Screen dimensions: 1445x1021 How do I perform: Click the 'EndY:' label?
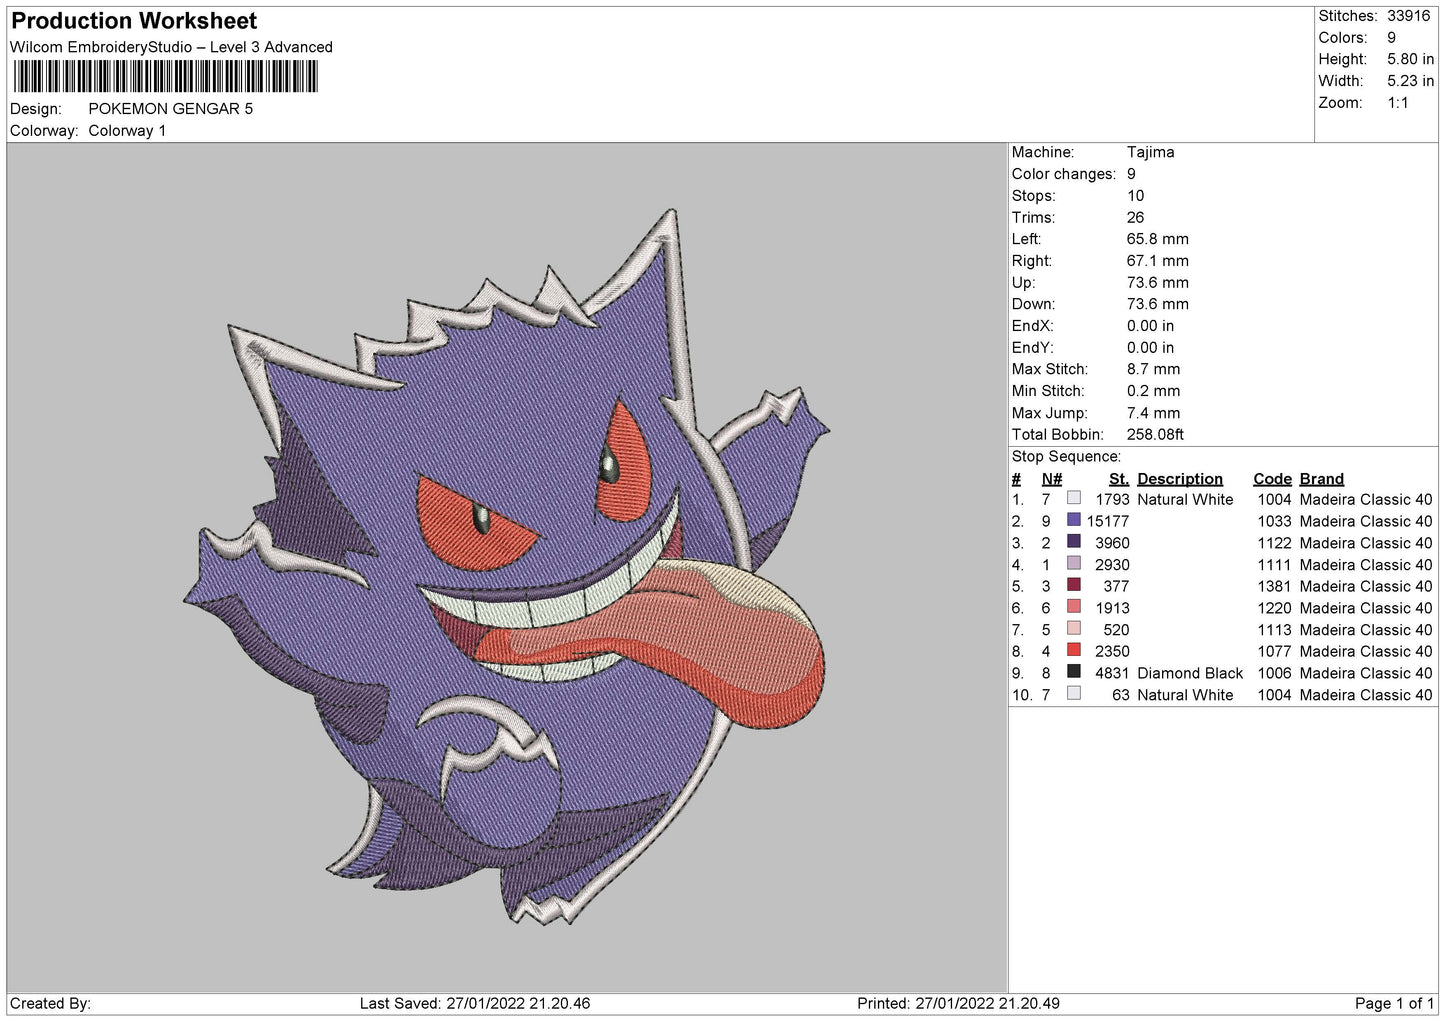coord(1032,348)
